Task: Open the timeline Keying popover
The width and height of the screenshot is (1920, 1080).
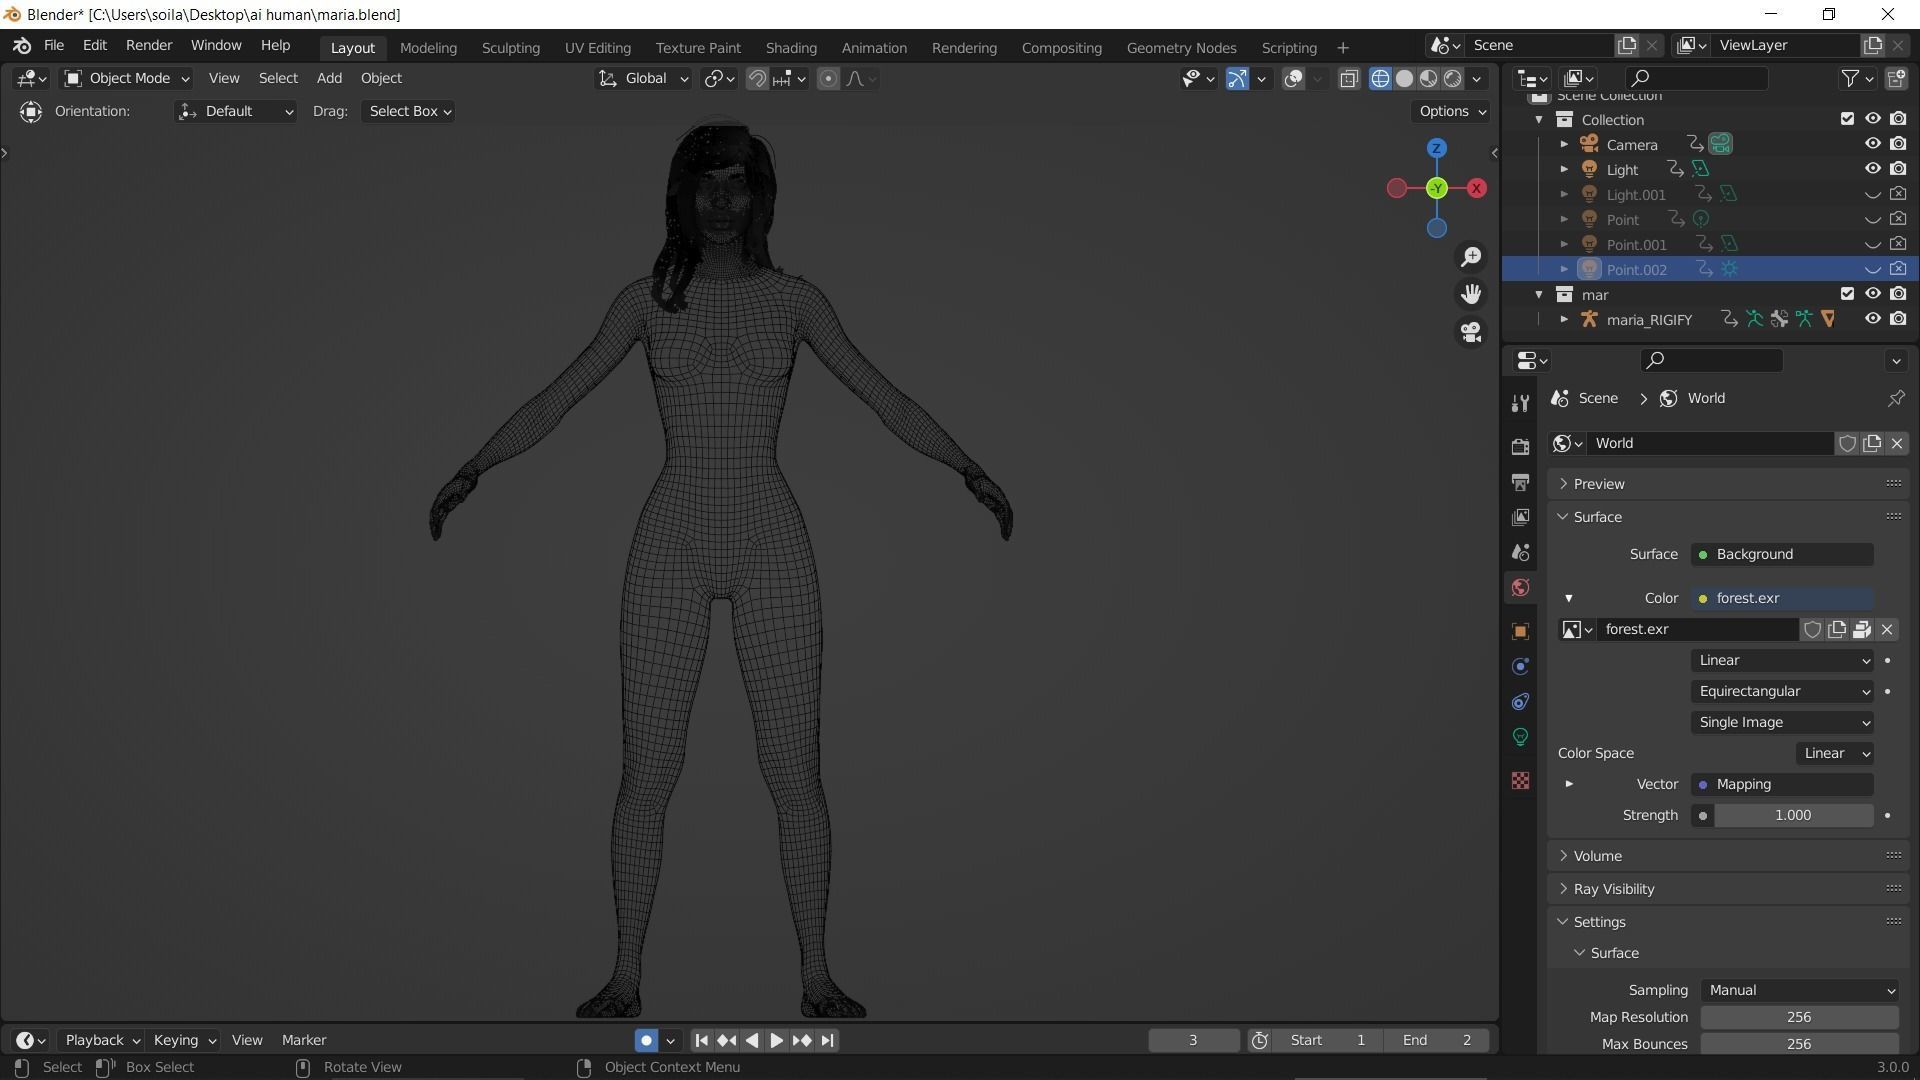Action: click(x=184, y=1040)
